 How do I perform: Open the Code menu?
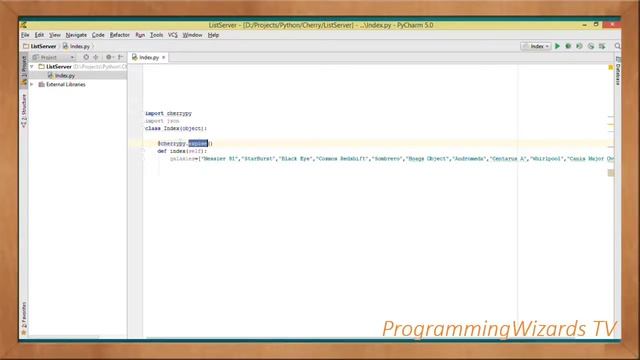pos(98,35)
